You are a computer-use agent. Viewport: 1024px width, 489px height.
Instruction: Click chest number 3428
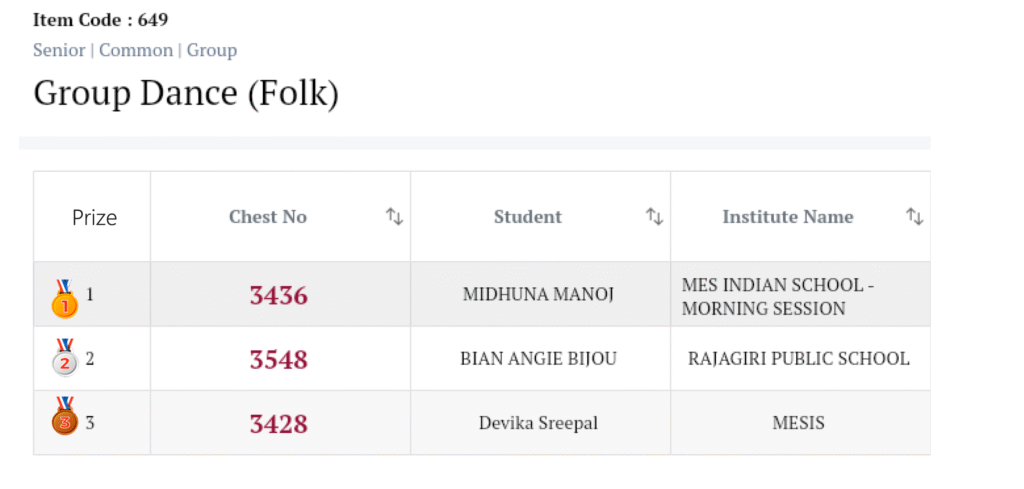pos(279,423)
